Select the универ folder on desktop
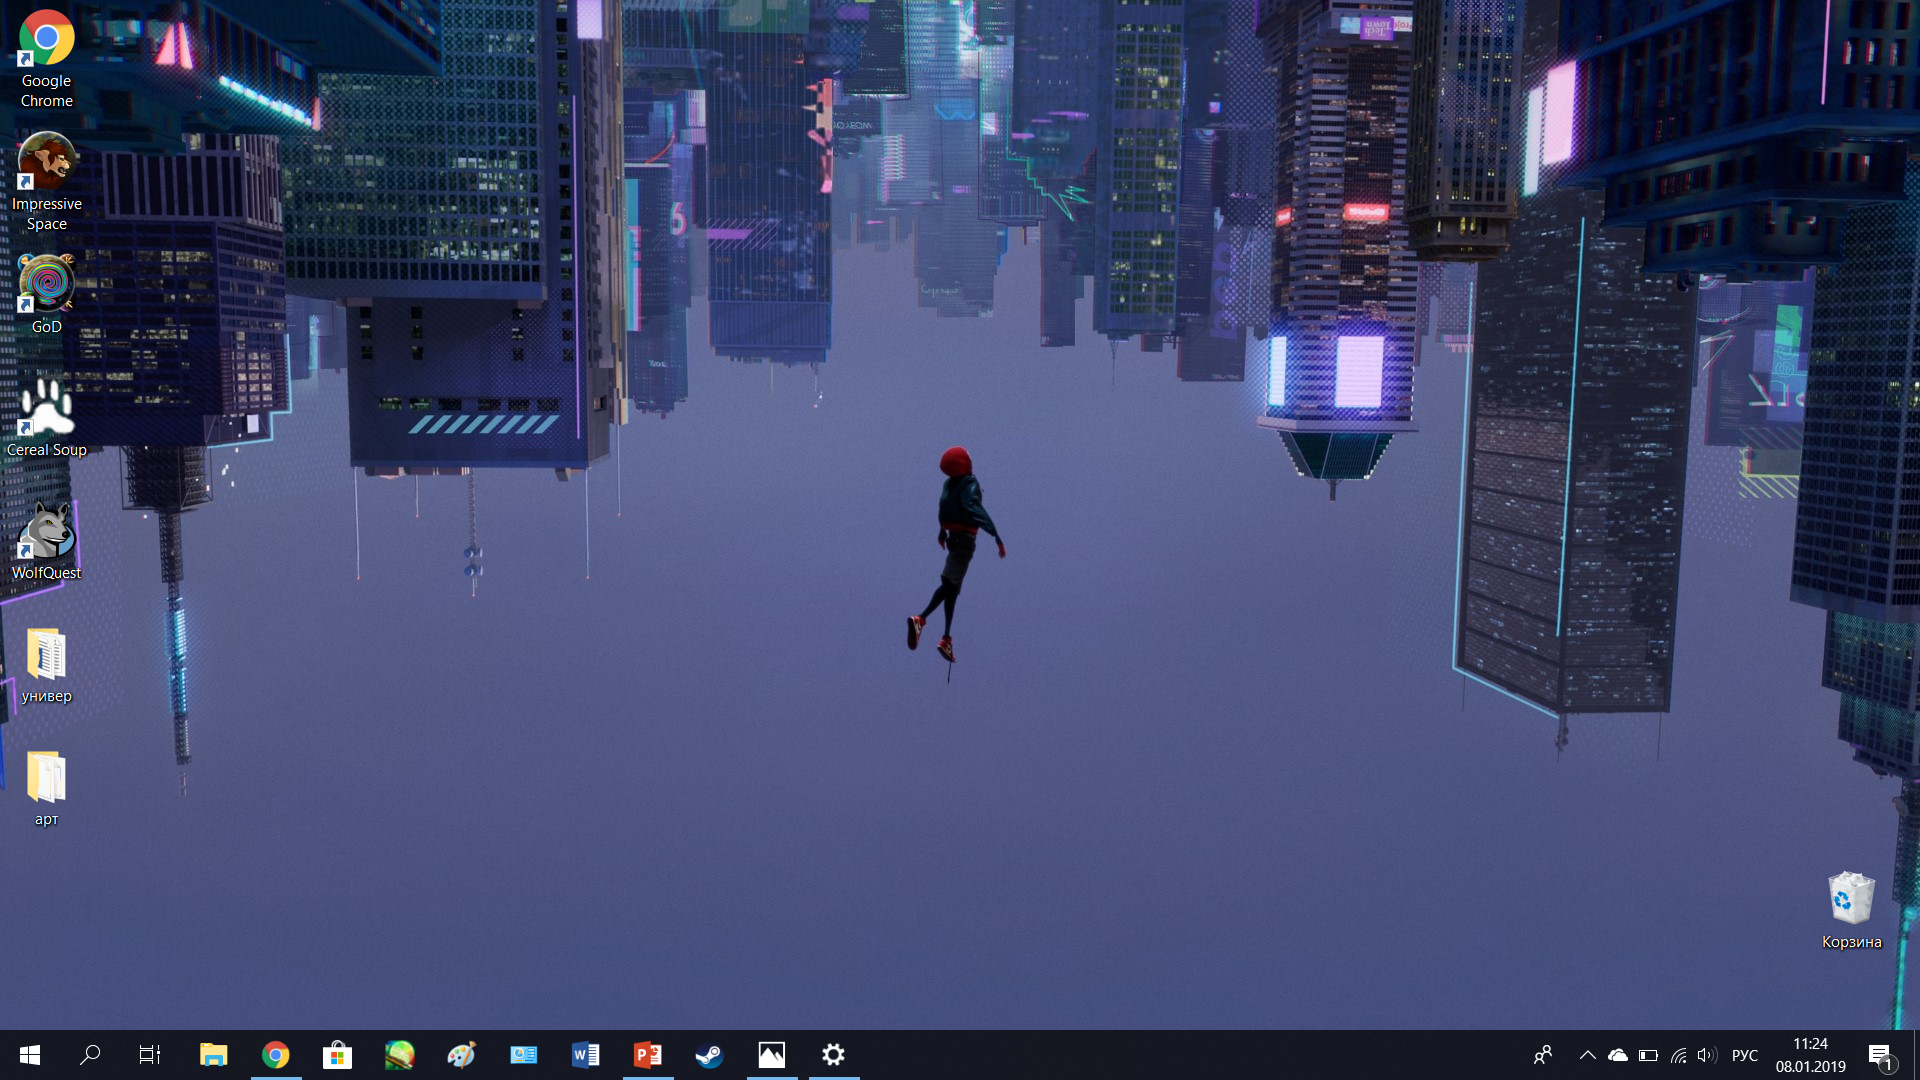This screenshot has height=1080, width=1920. click(46, 665)
